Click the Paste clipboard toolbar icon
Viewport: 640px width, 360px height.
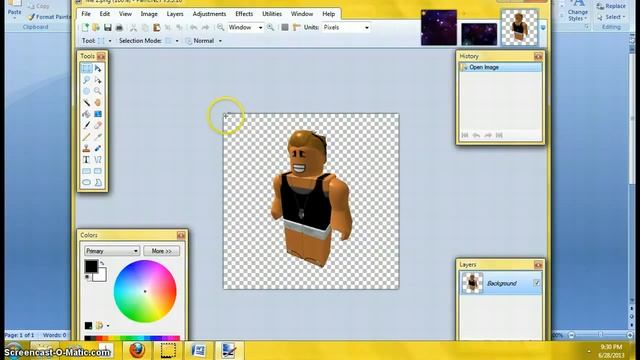point(156,27)
